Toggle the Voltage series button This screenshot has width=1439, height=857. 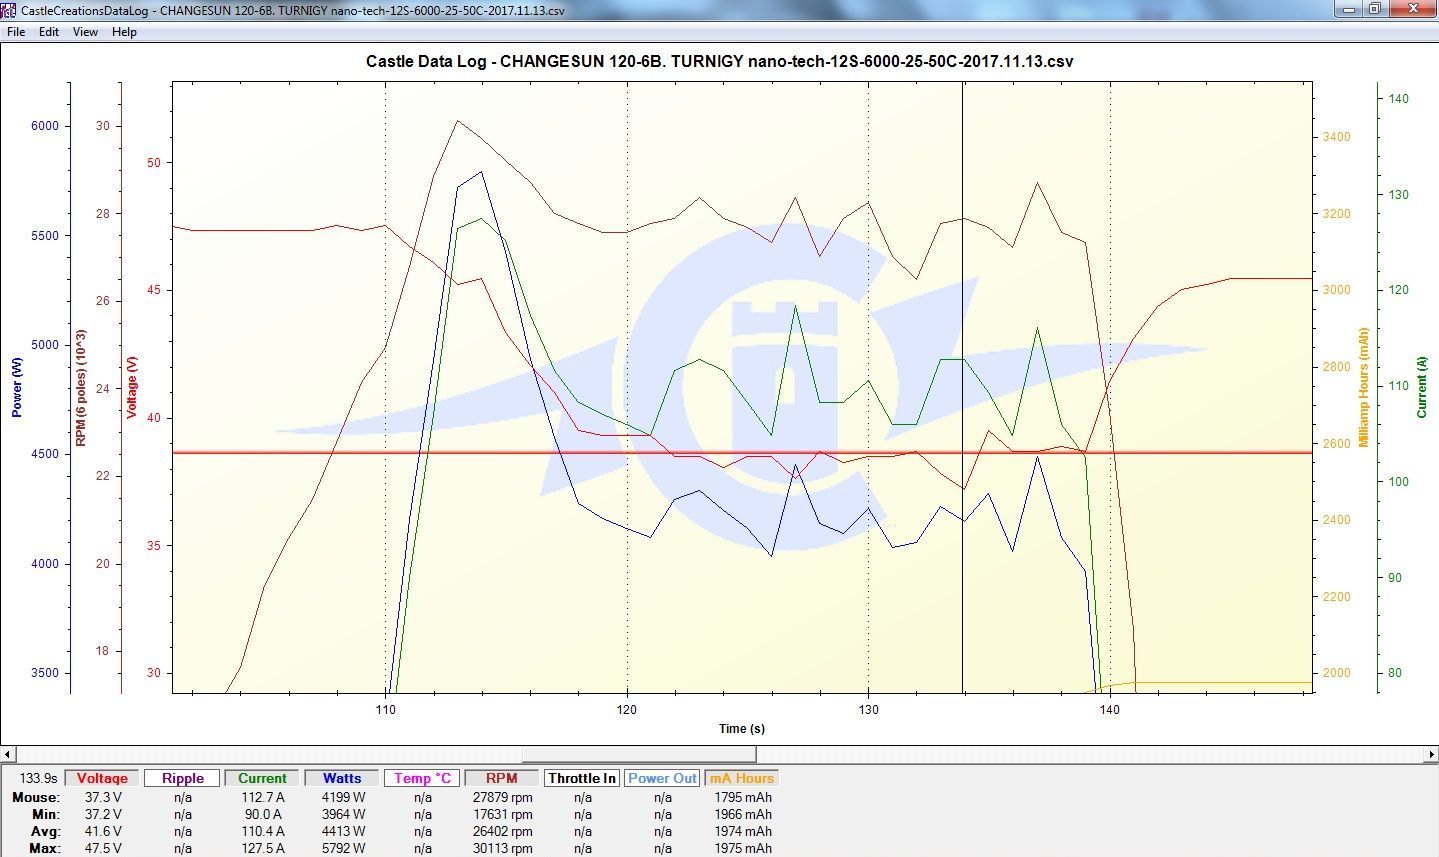tap(102, 778)
